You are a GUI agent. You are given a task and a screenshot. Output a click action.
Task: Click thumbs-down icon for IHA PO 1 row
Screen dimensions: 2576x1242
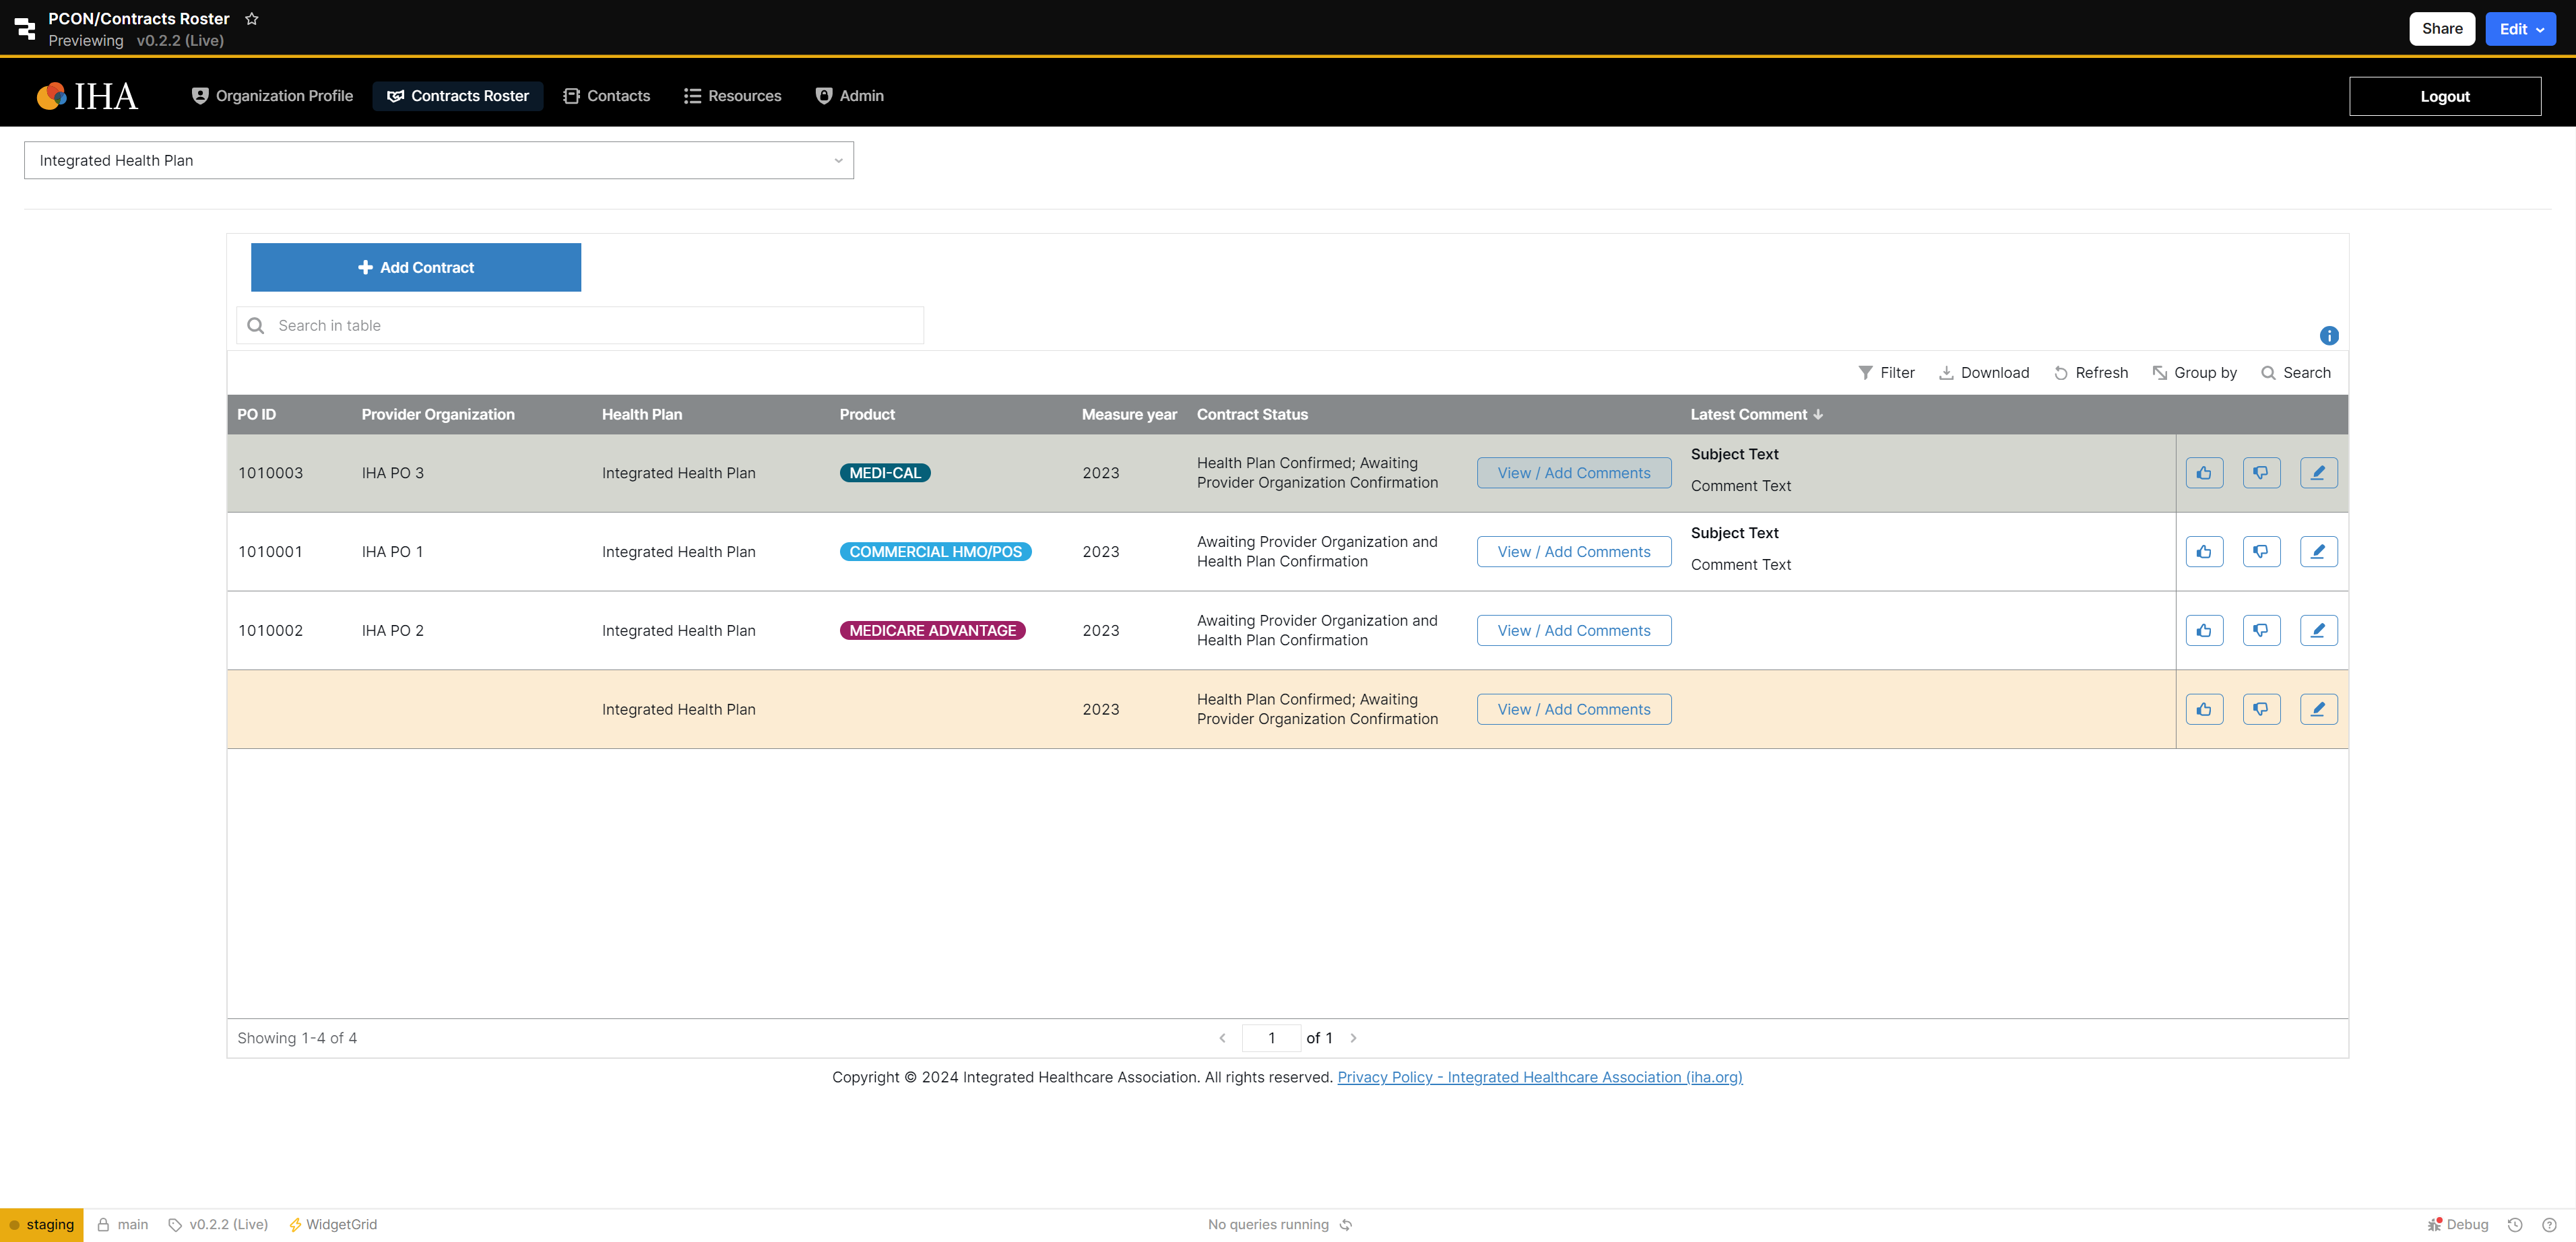pos(2261,552)
